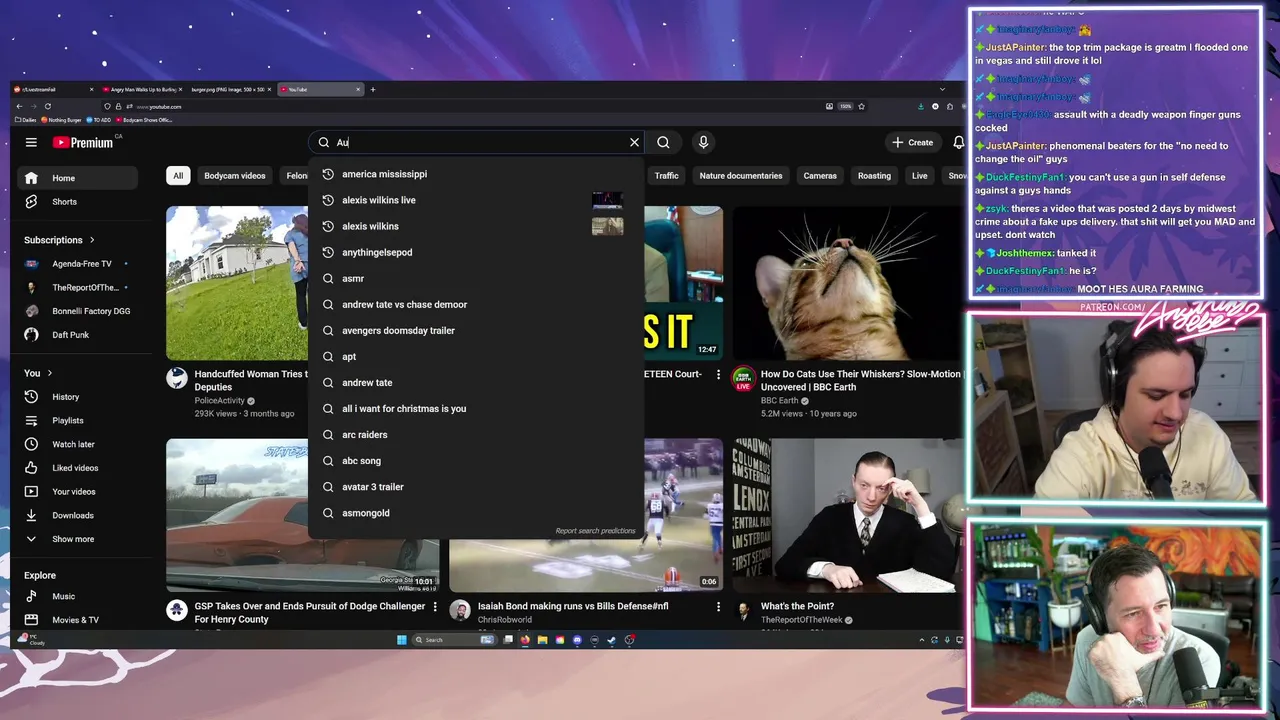Open Liked videos in the sidebar
The width and height of the screenshot is (1280, 720).
click(x=78, y=468)
